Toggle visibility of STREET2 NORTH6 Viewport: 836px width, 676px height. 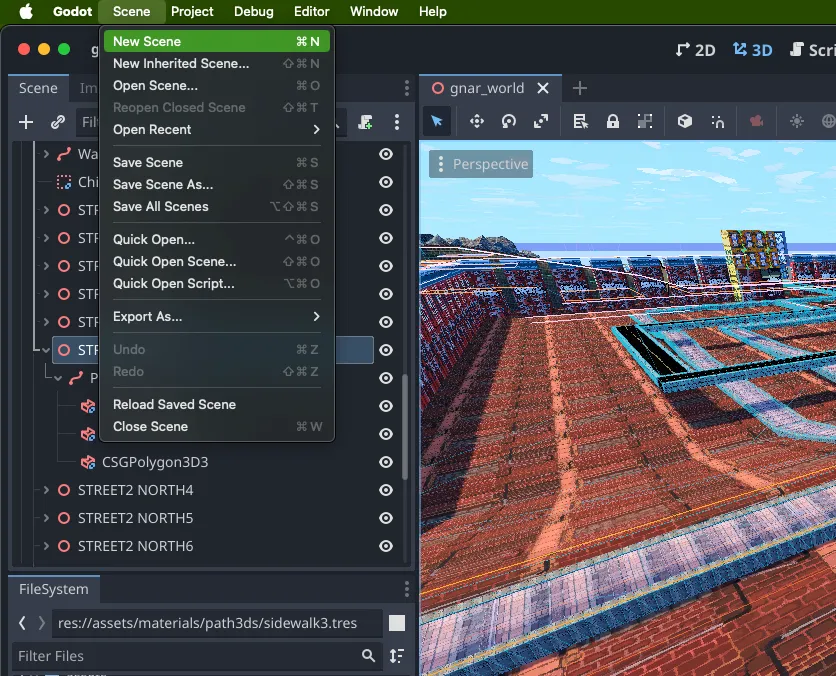[385, 546]
